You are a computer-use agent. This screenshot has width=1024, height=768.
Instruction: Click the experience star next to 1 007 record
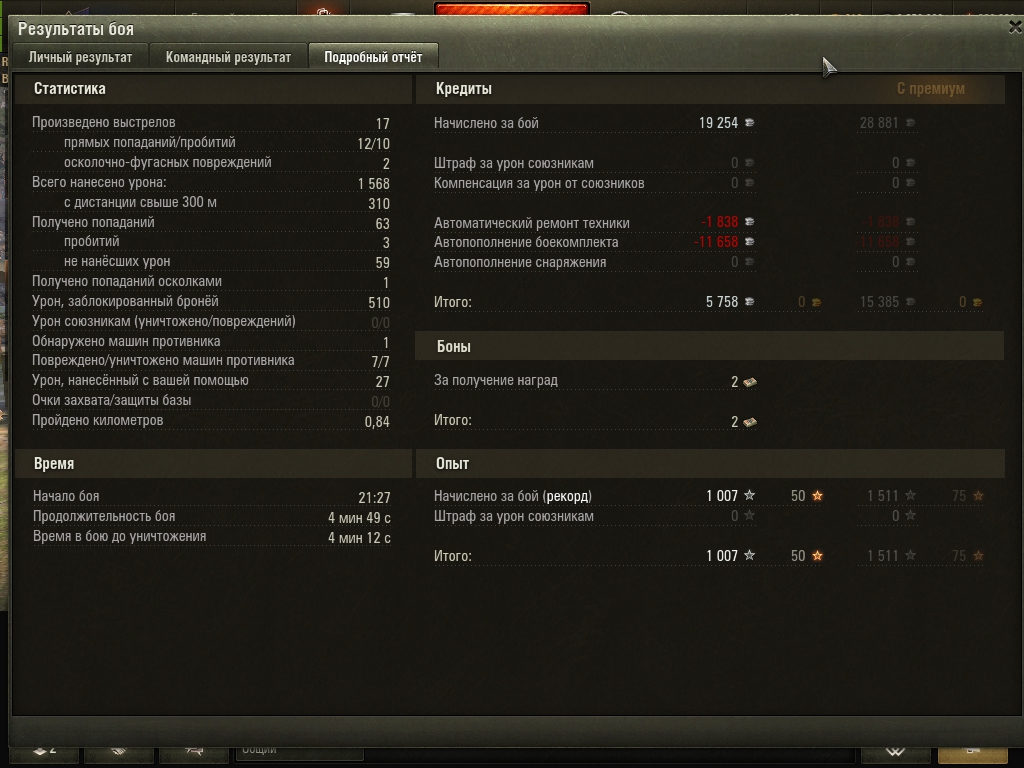(x=750, y=496)
